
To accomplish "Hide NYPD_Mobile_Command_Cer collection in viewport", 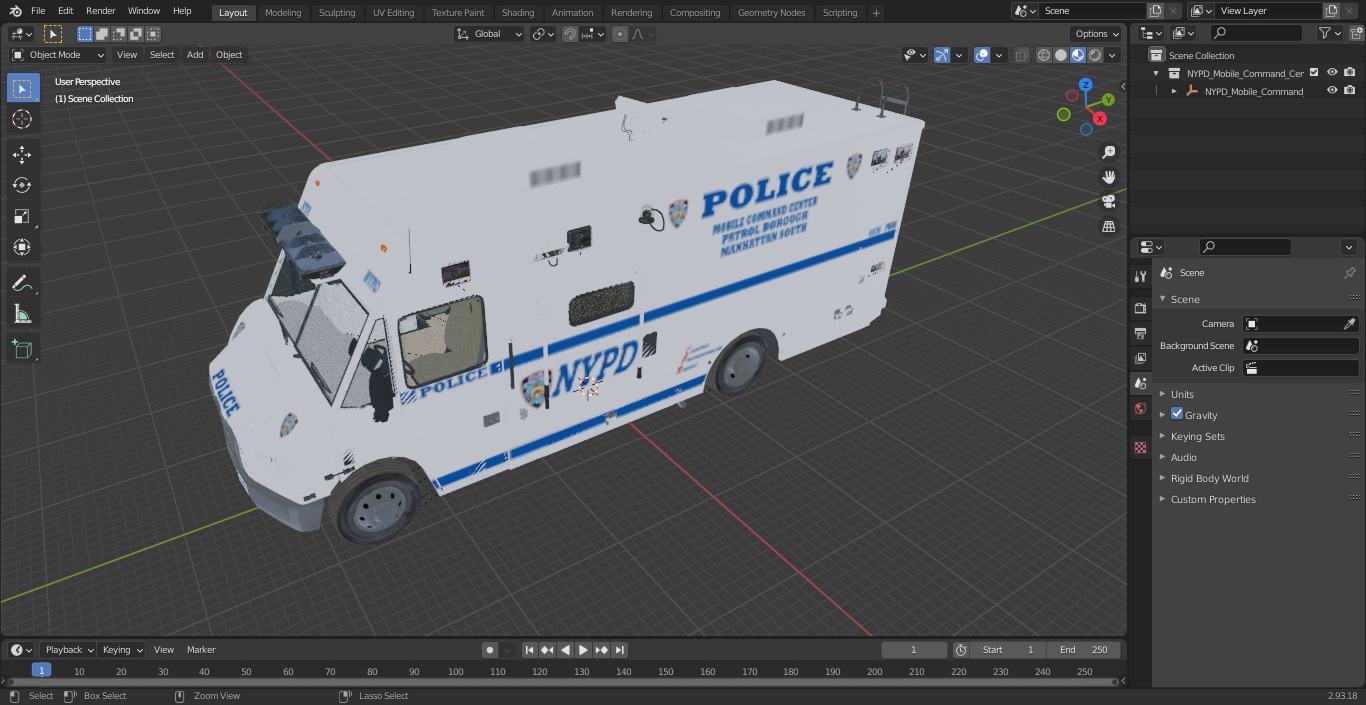I will click(x=1332, y=73).
